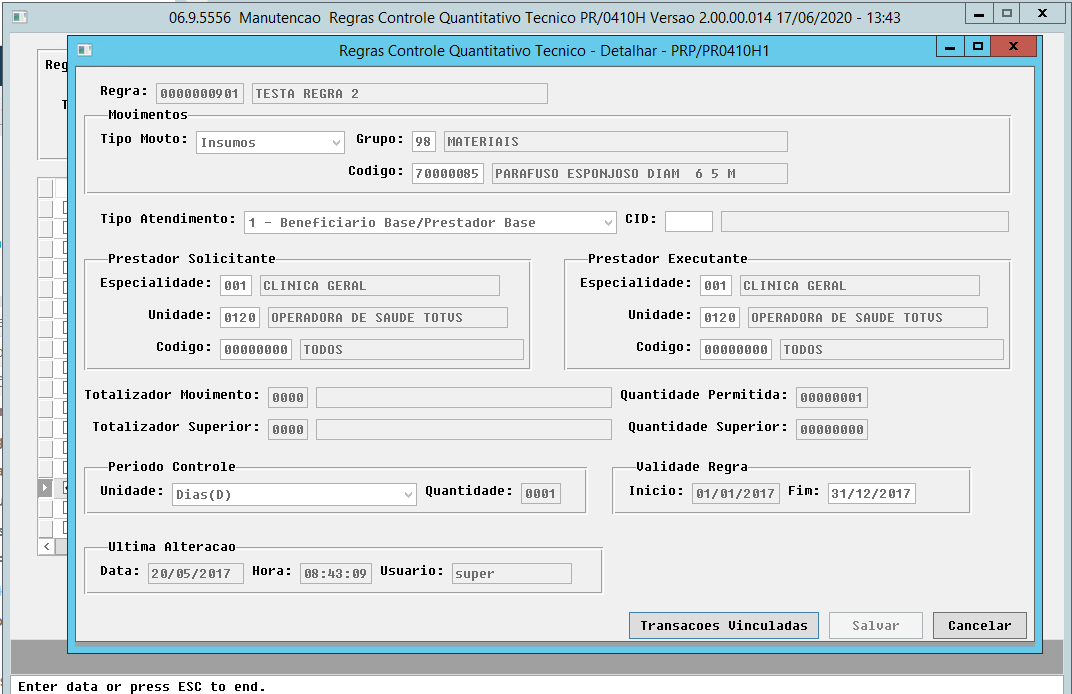Click the Quantidade Superior field

[832, 429]
